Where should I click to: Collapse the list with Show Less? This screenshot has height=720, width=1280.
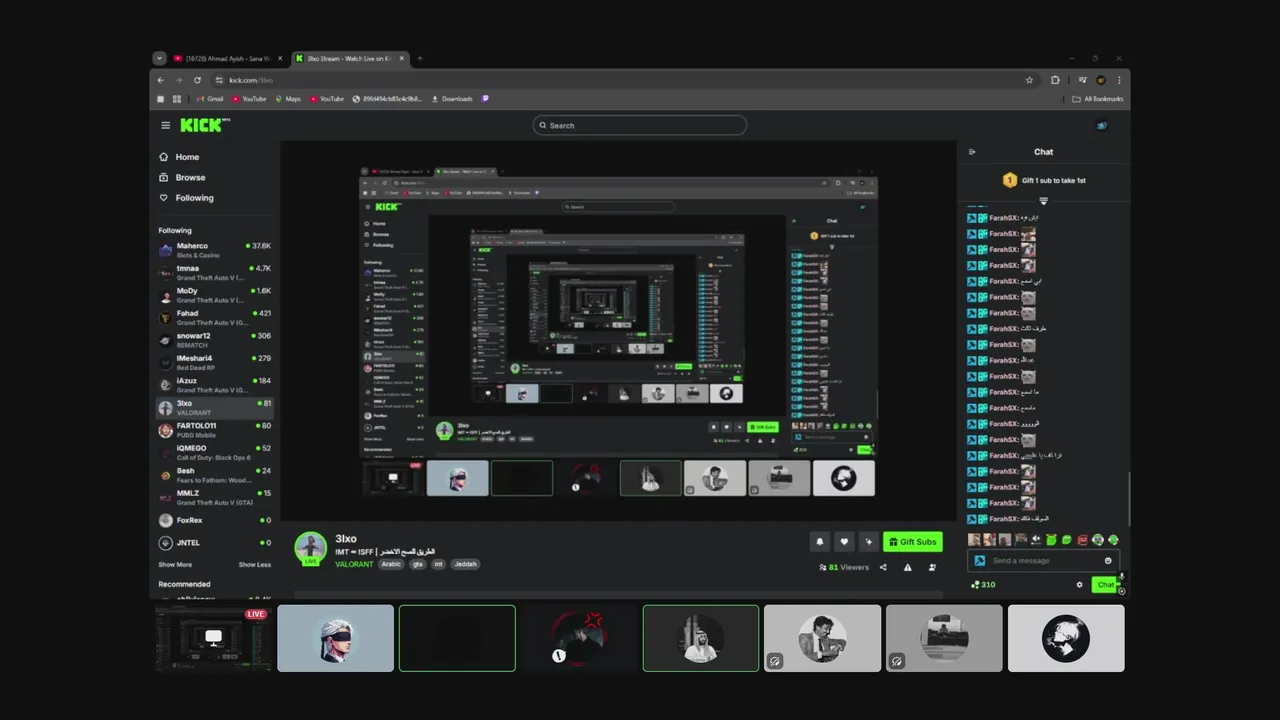[255, 564]
